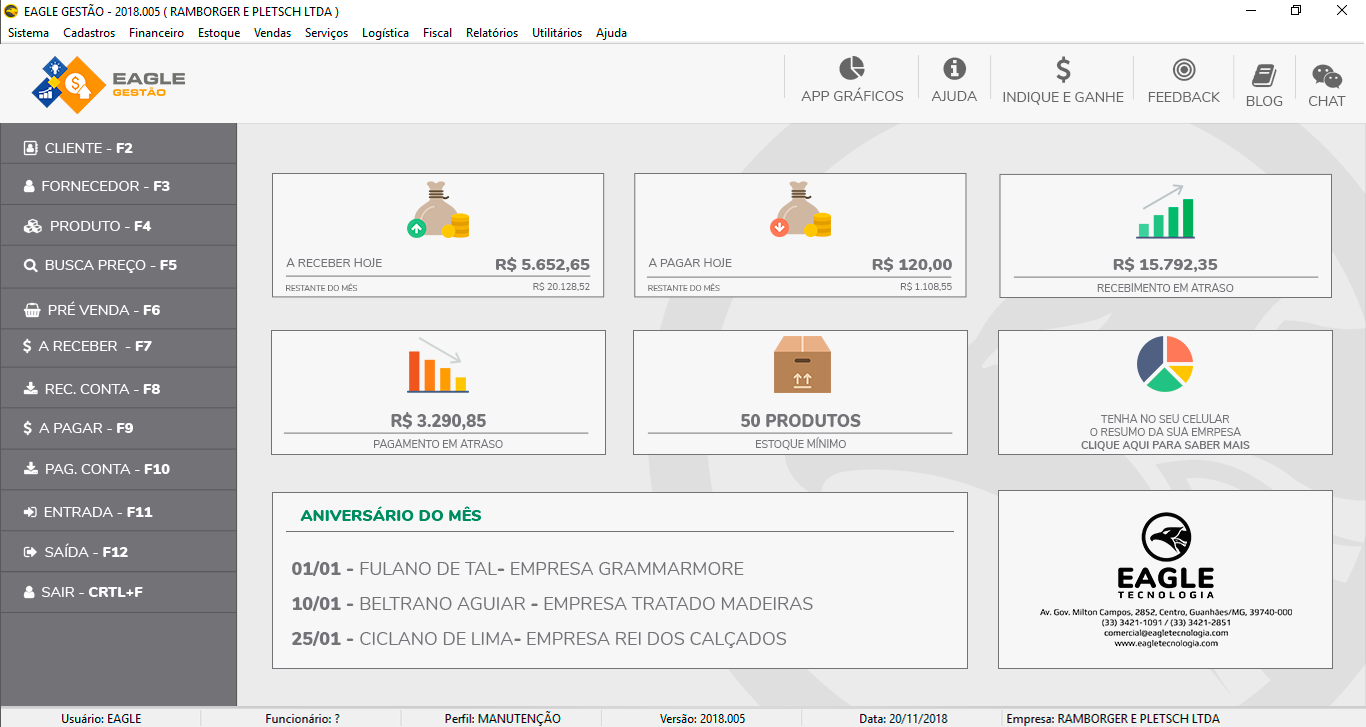Open the Relatórios menu
The image size is (1366, 727).
[492, 33]
